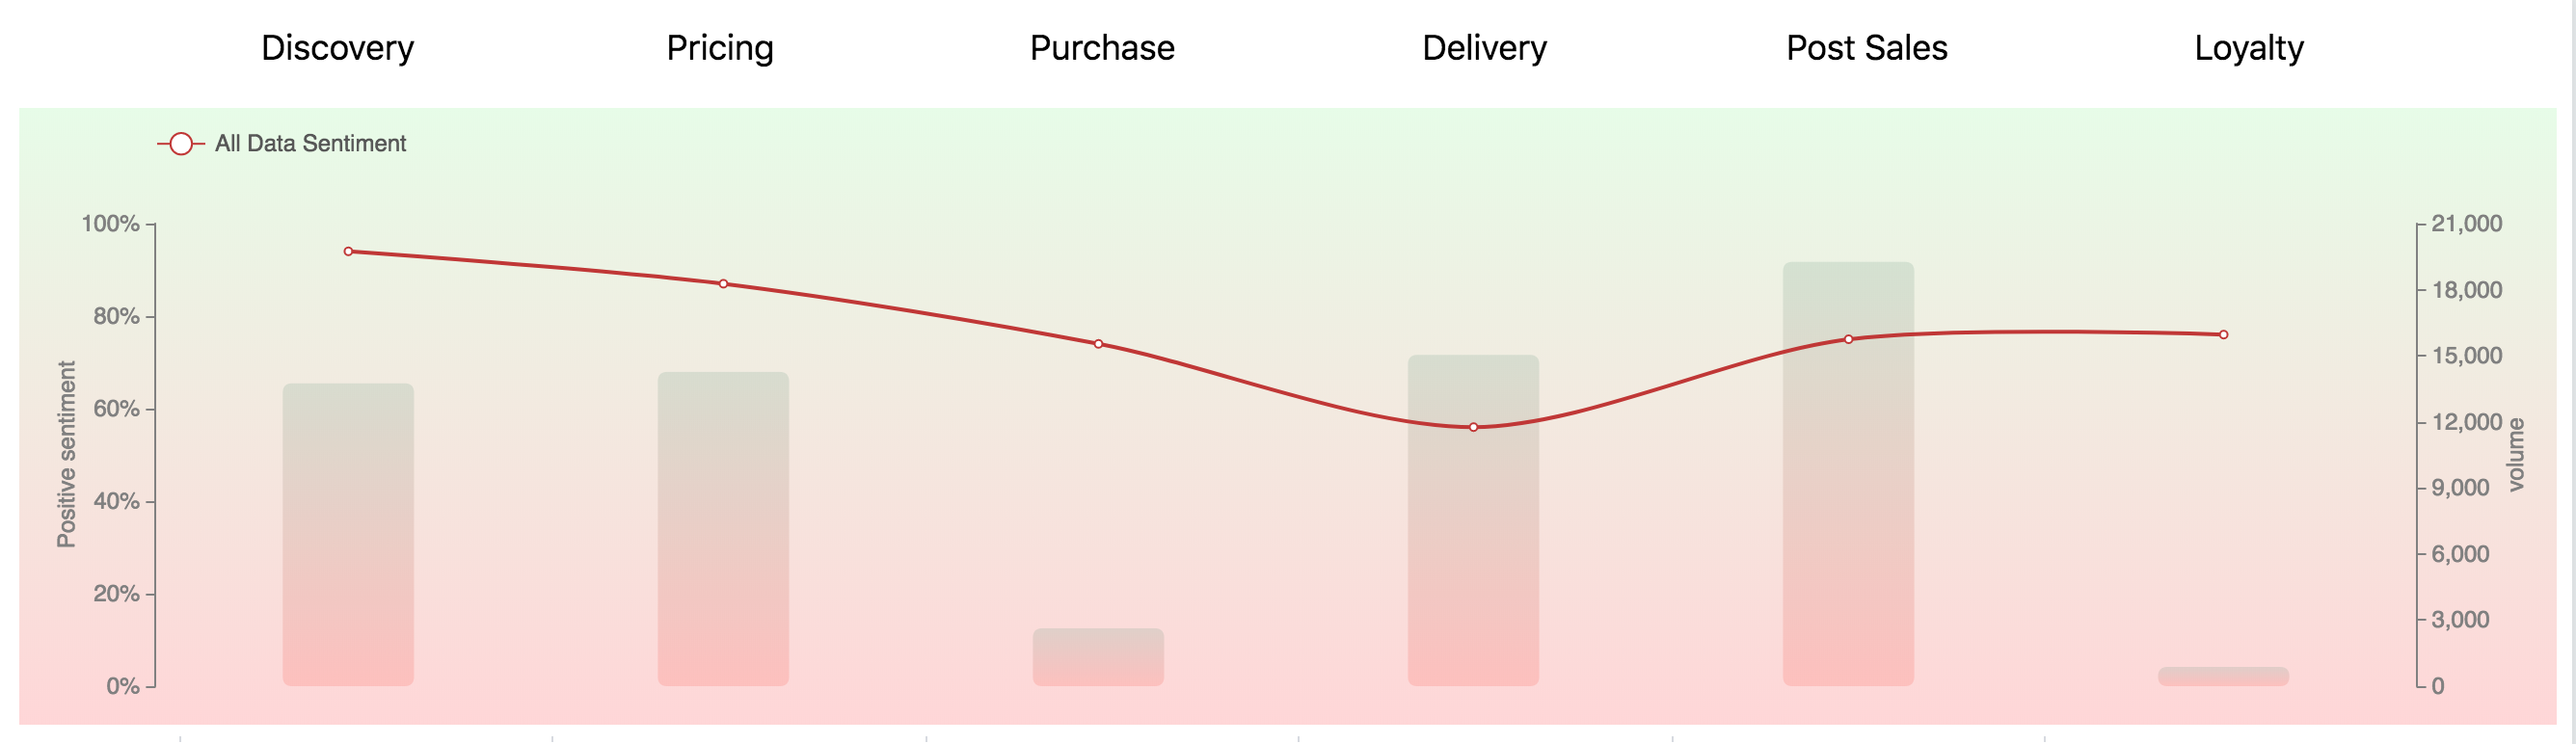Click the Discovery sentiment data point
2576x744 pixels.
click(x=348, y=252)
